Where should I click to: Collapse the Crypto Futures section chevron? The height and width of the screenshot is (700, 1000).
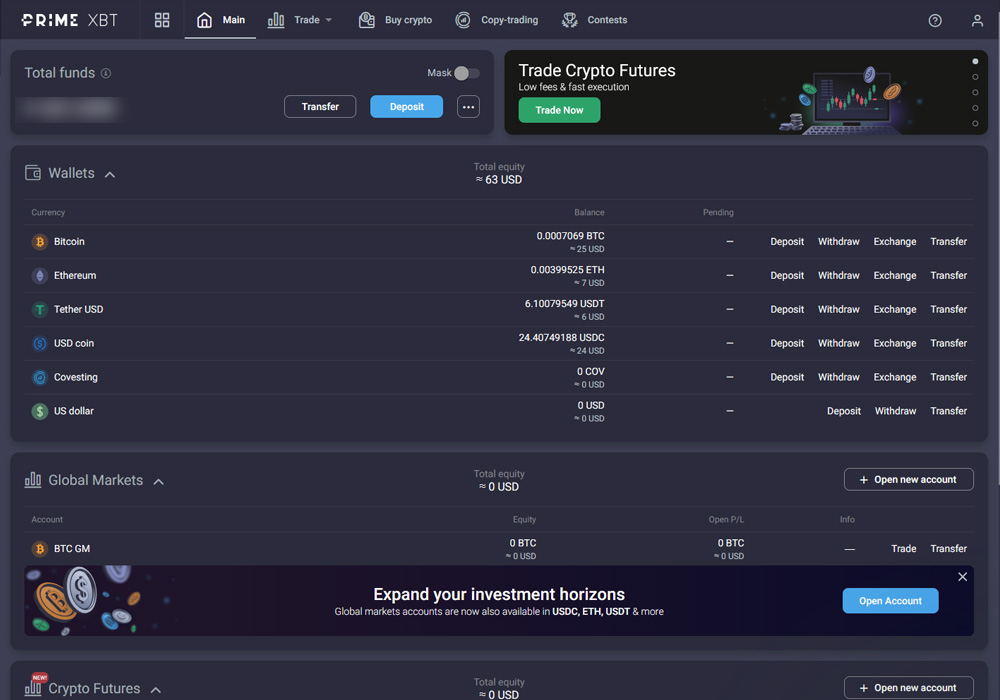[156, 690]
